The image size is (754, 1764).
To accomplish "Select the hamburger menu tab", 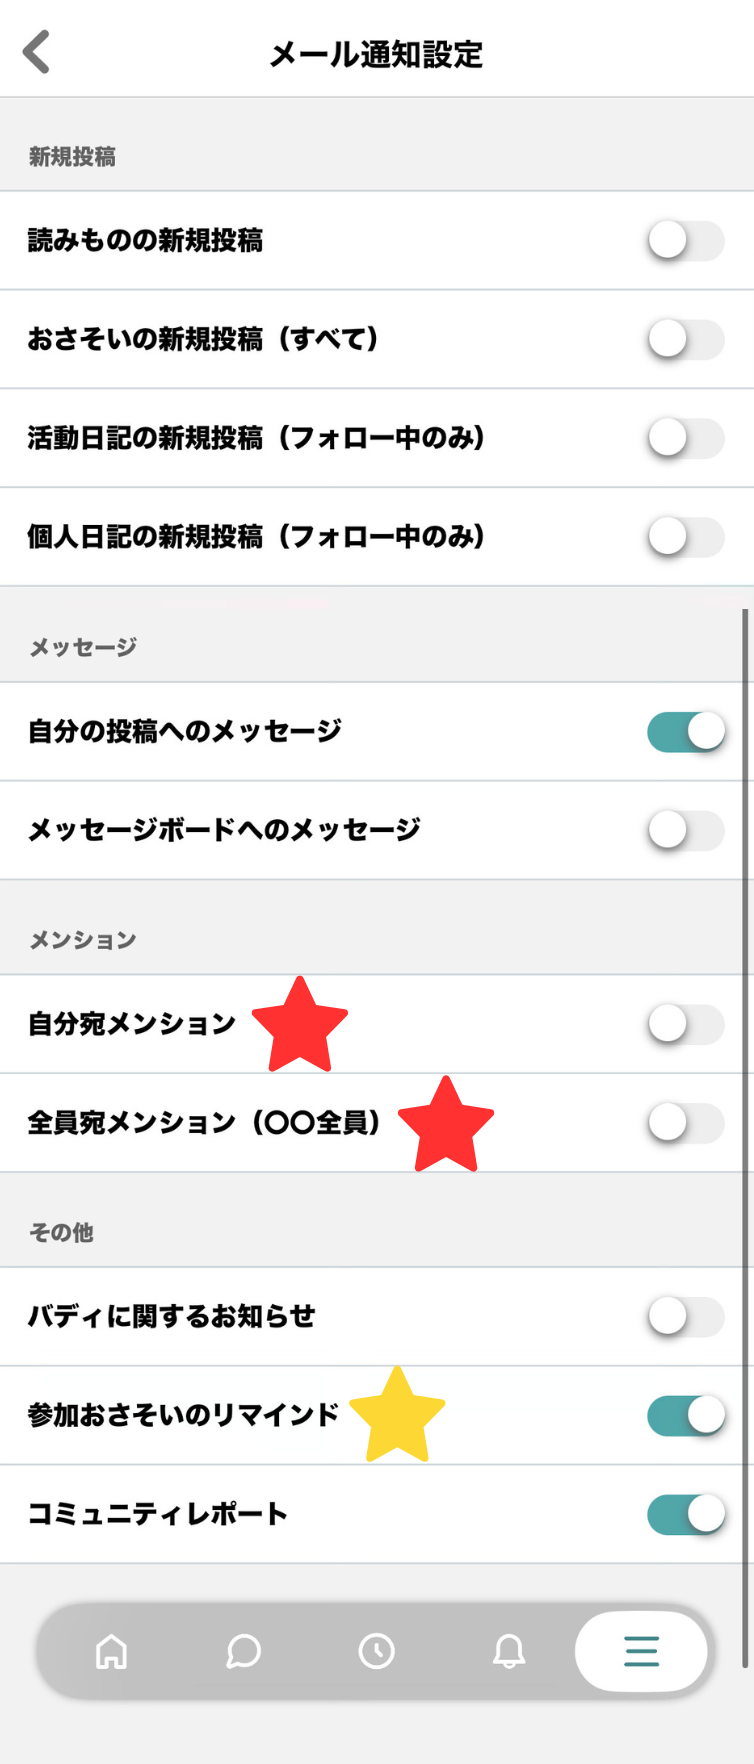I will [641, 1651].
